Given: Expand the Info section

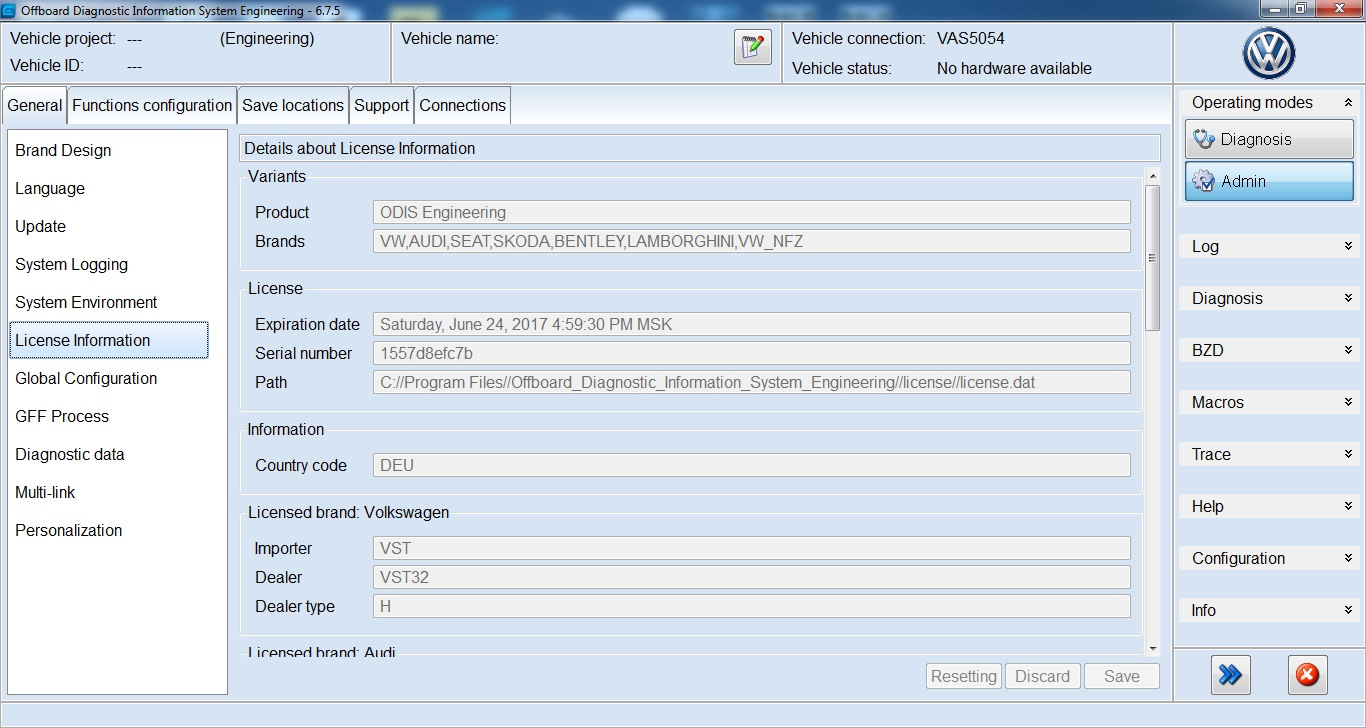Looking at the screenshot, I should [x=1348, y=610].
